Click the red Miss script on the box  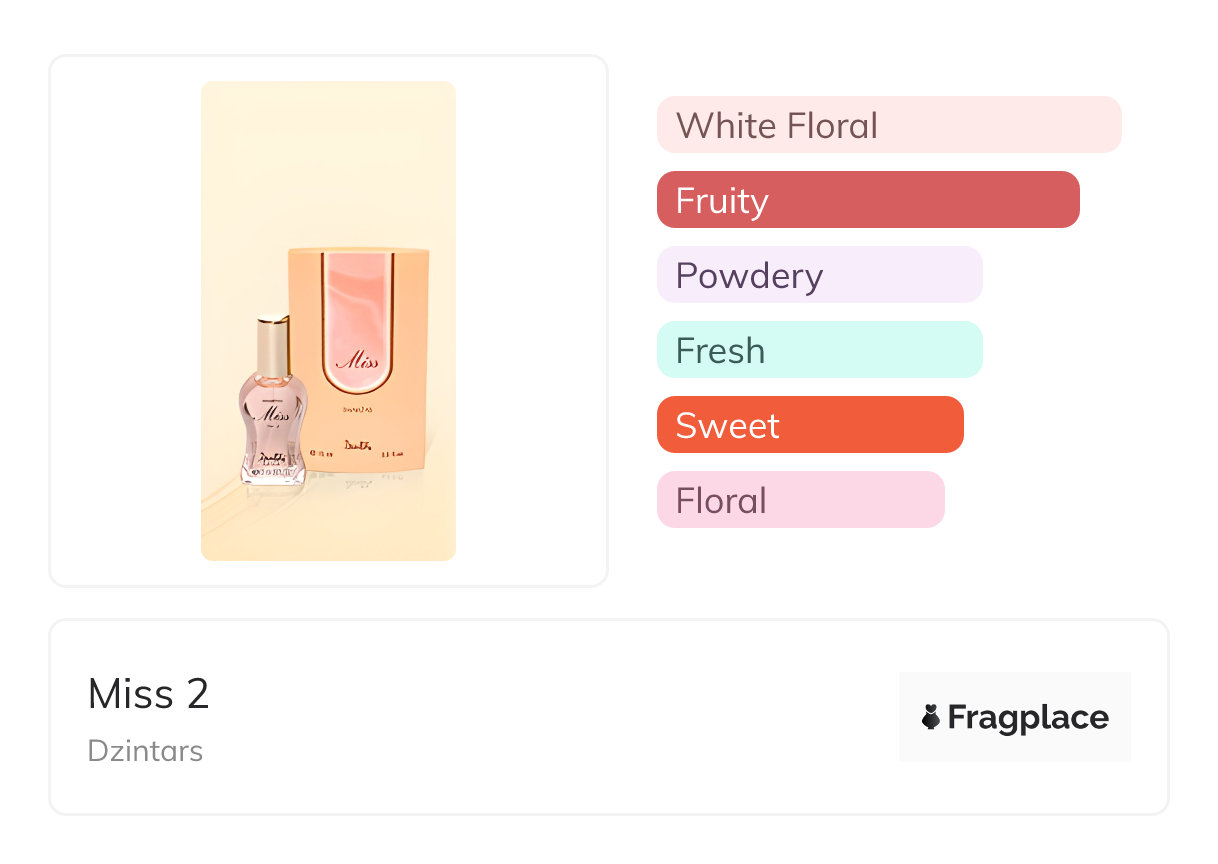[357, 361]
